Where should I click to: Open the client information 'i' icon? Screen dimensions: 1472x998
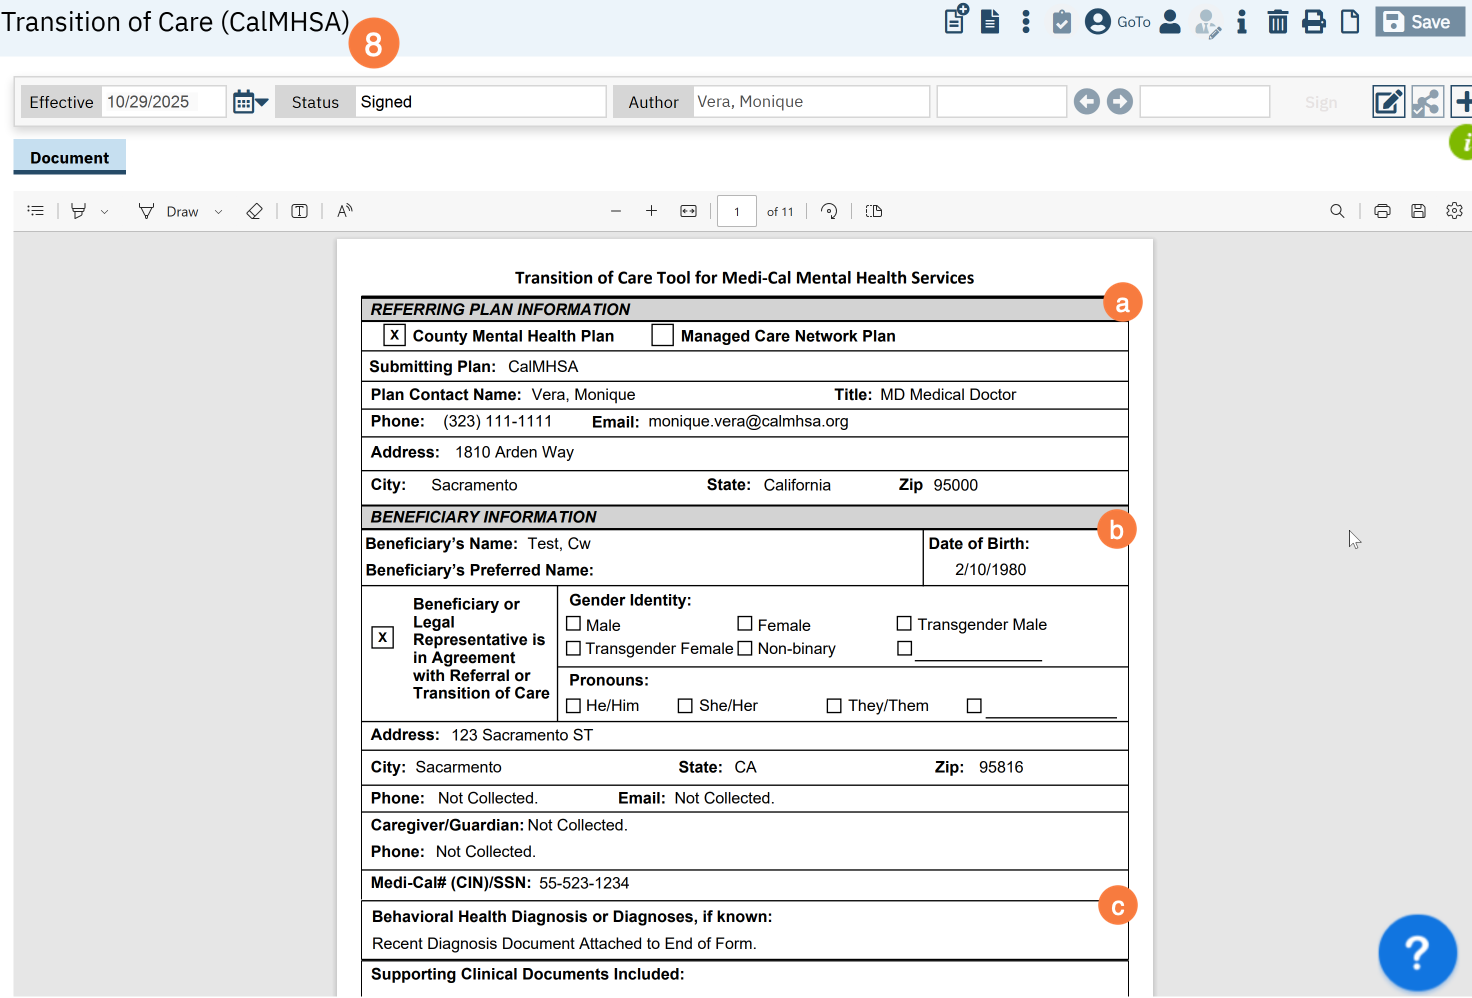[1241, 22]
